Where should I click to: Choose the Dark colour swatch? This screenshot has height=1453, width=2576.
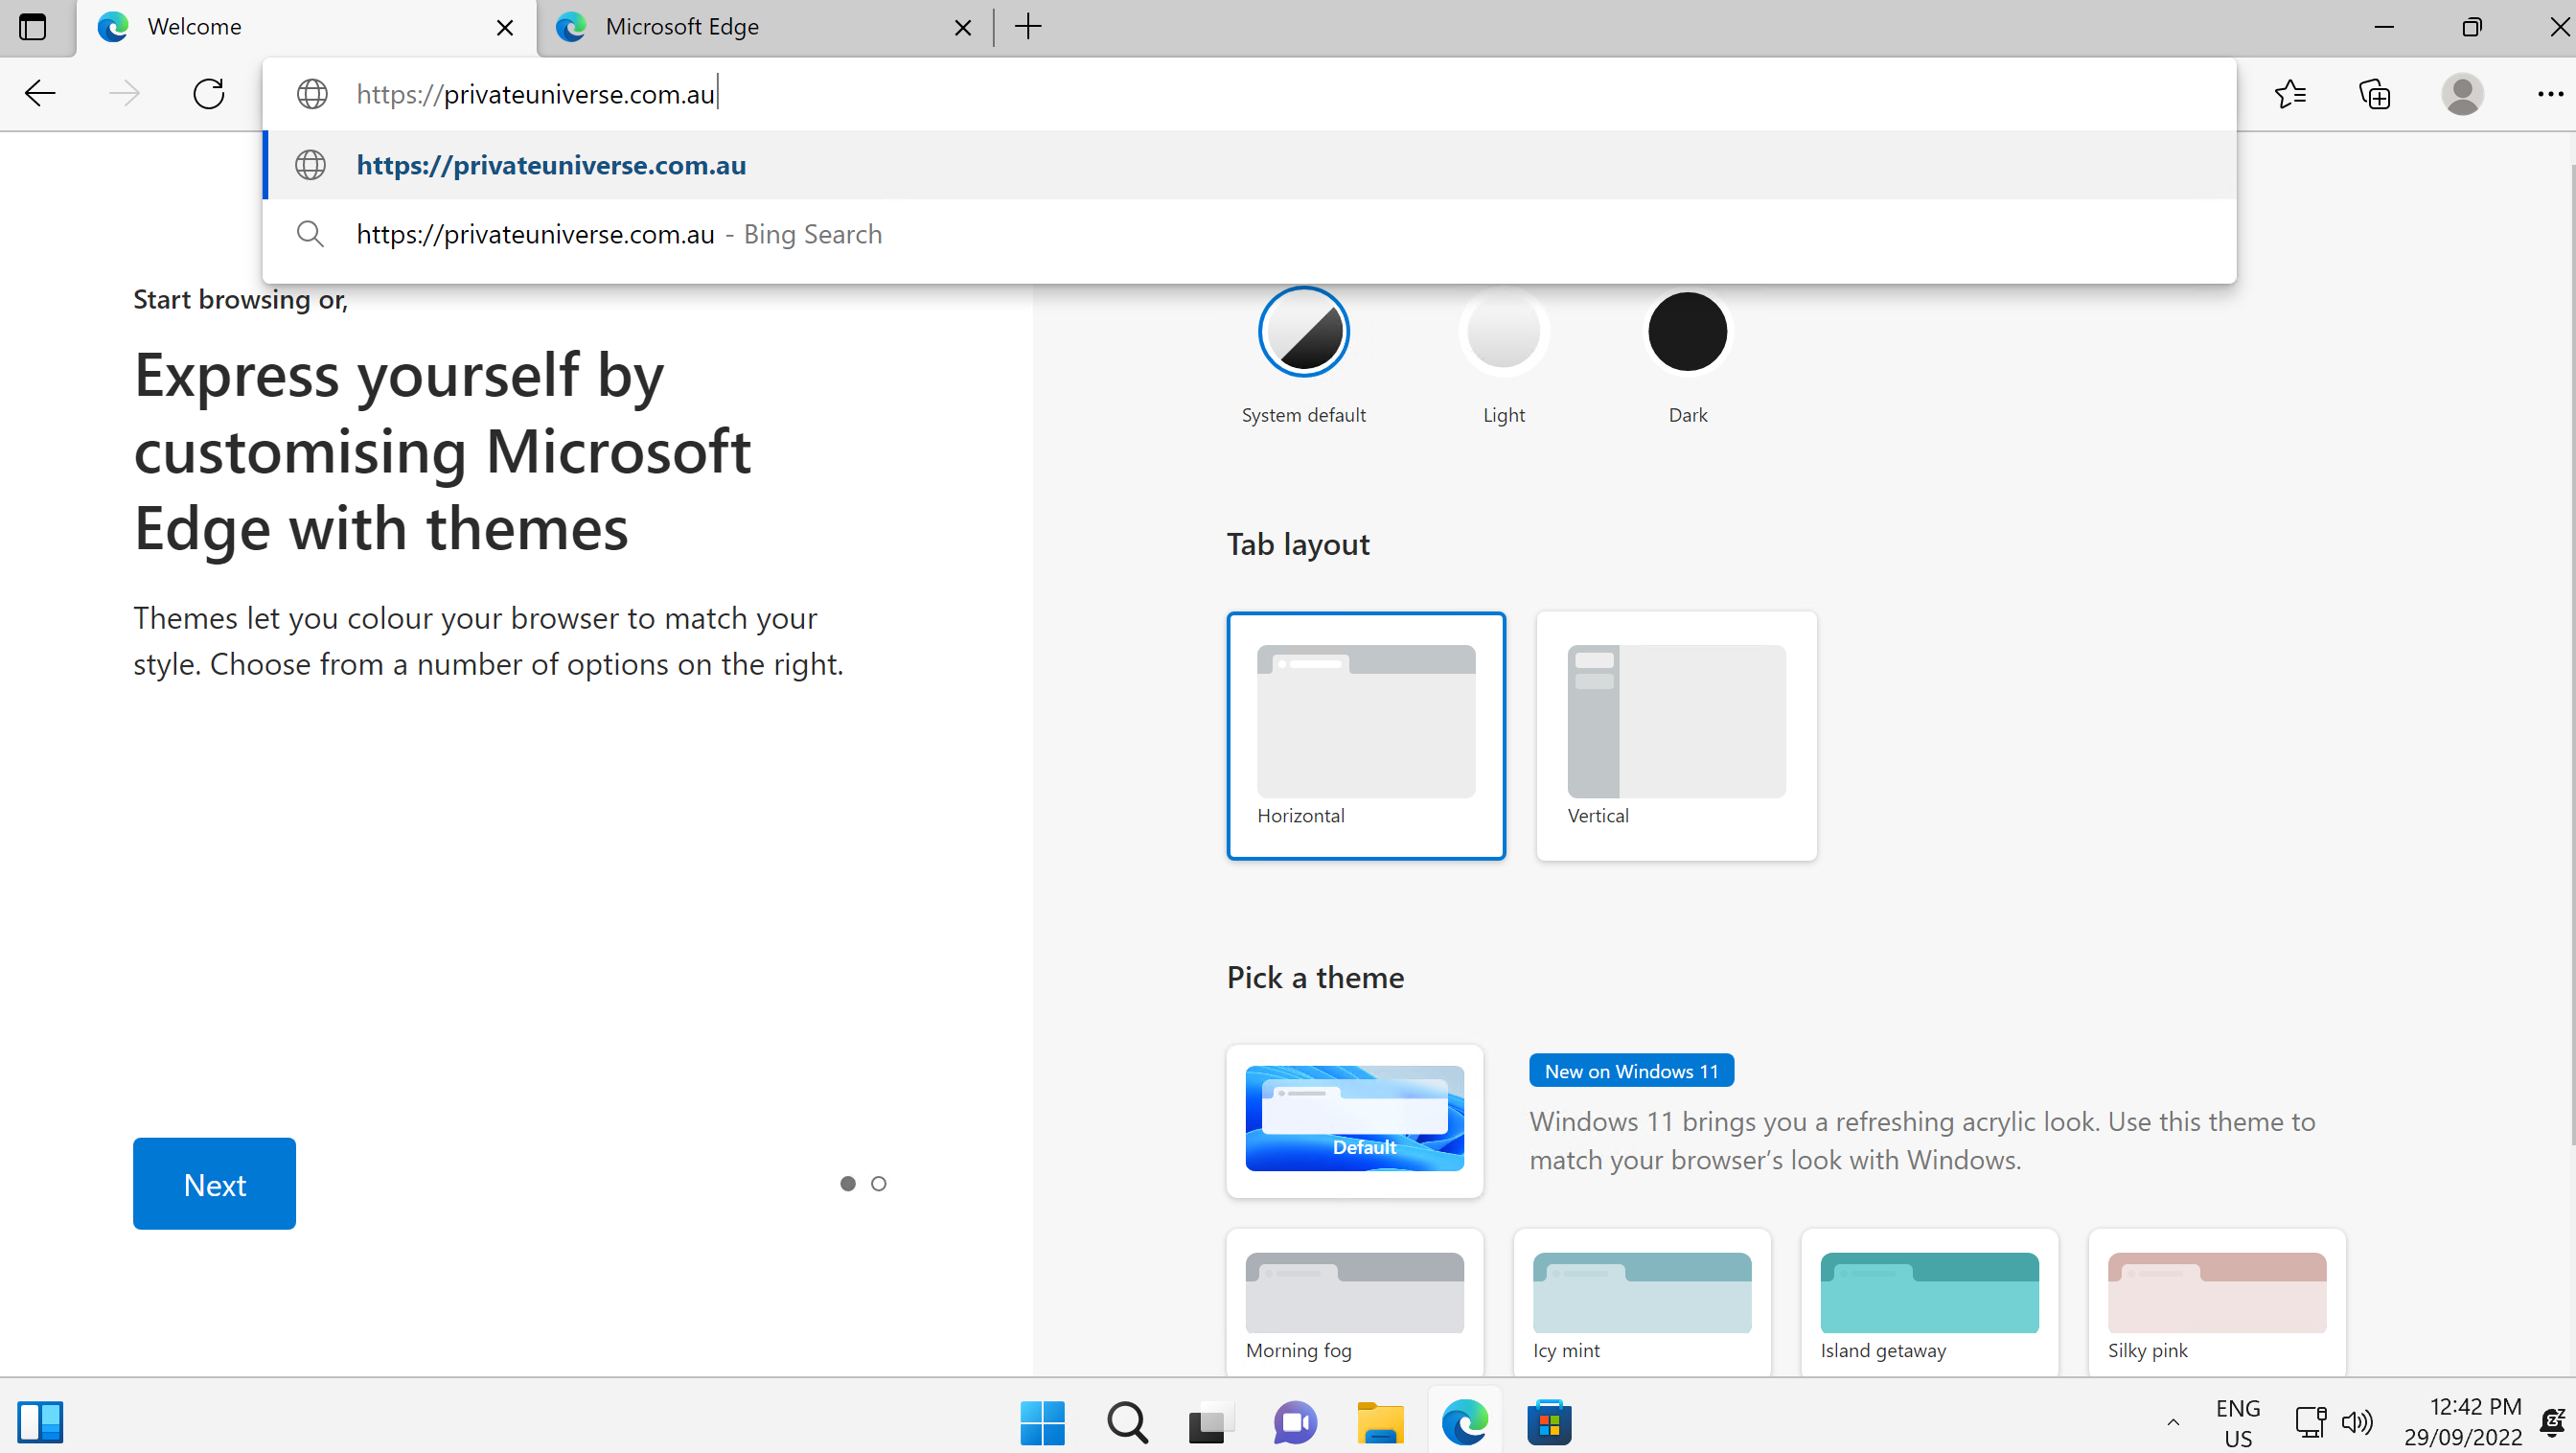click(1687, 332)
